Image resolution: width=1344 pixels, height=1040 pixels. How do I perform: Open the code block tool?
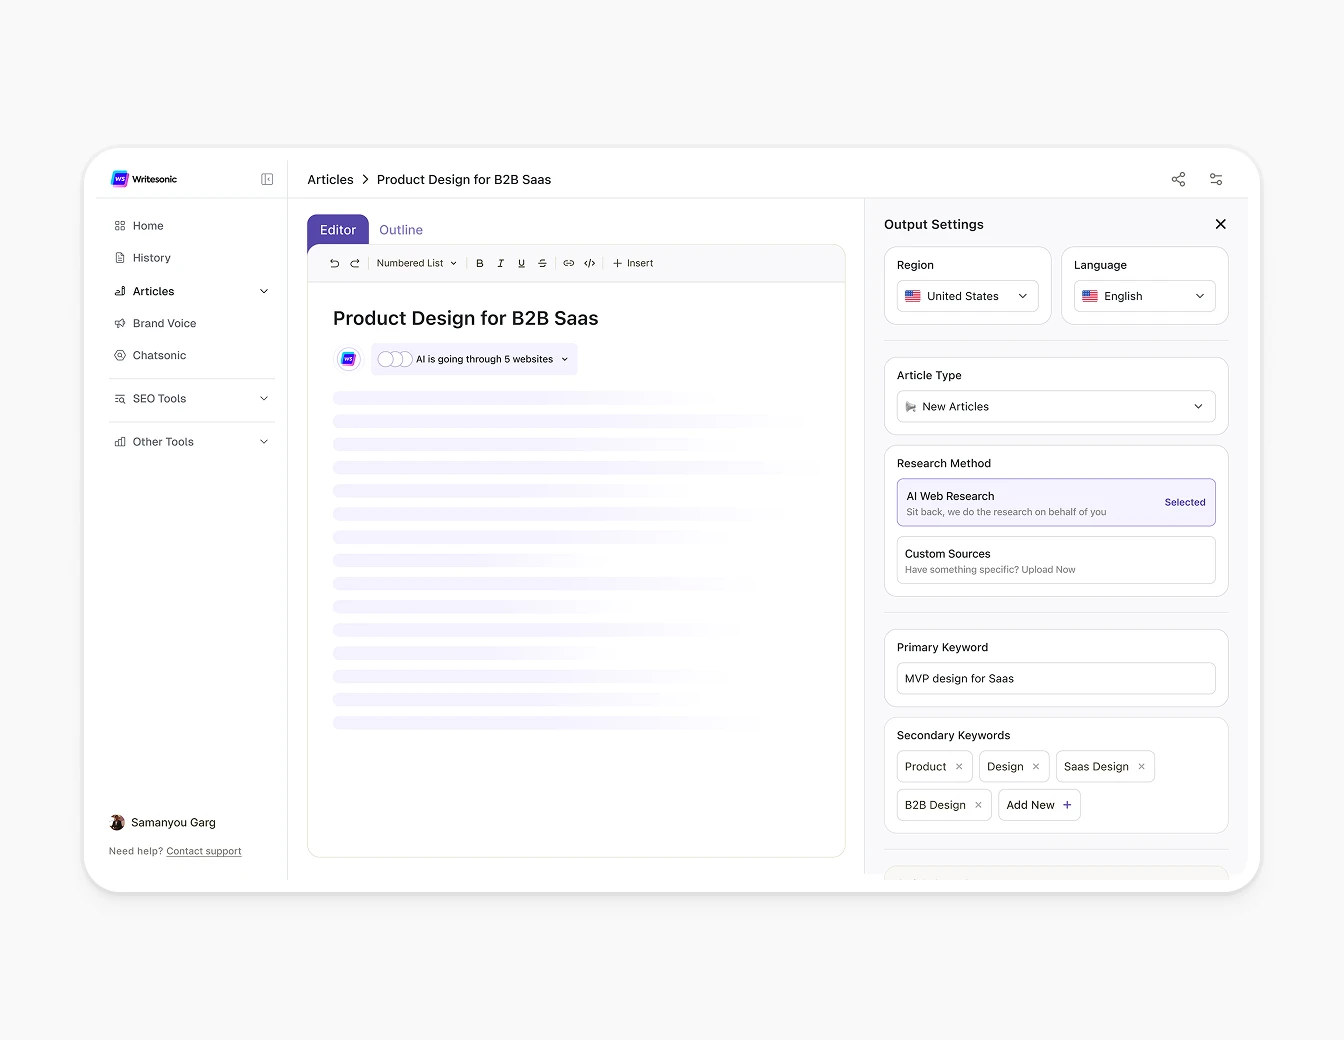(589, 263)
